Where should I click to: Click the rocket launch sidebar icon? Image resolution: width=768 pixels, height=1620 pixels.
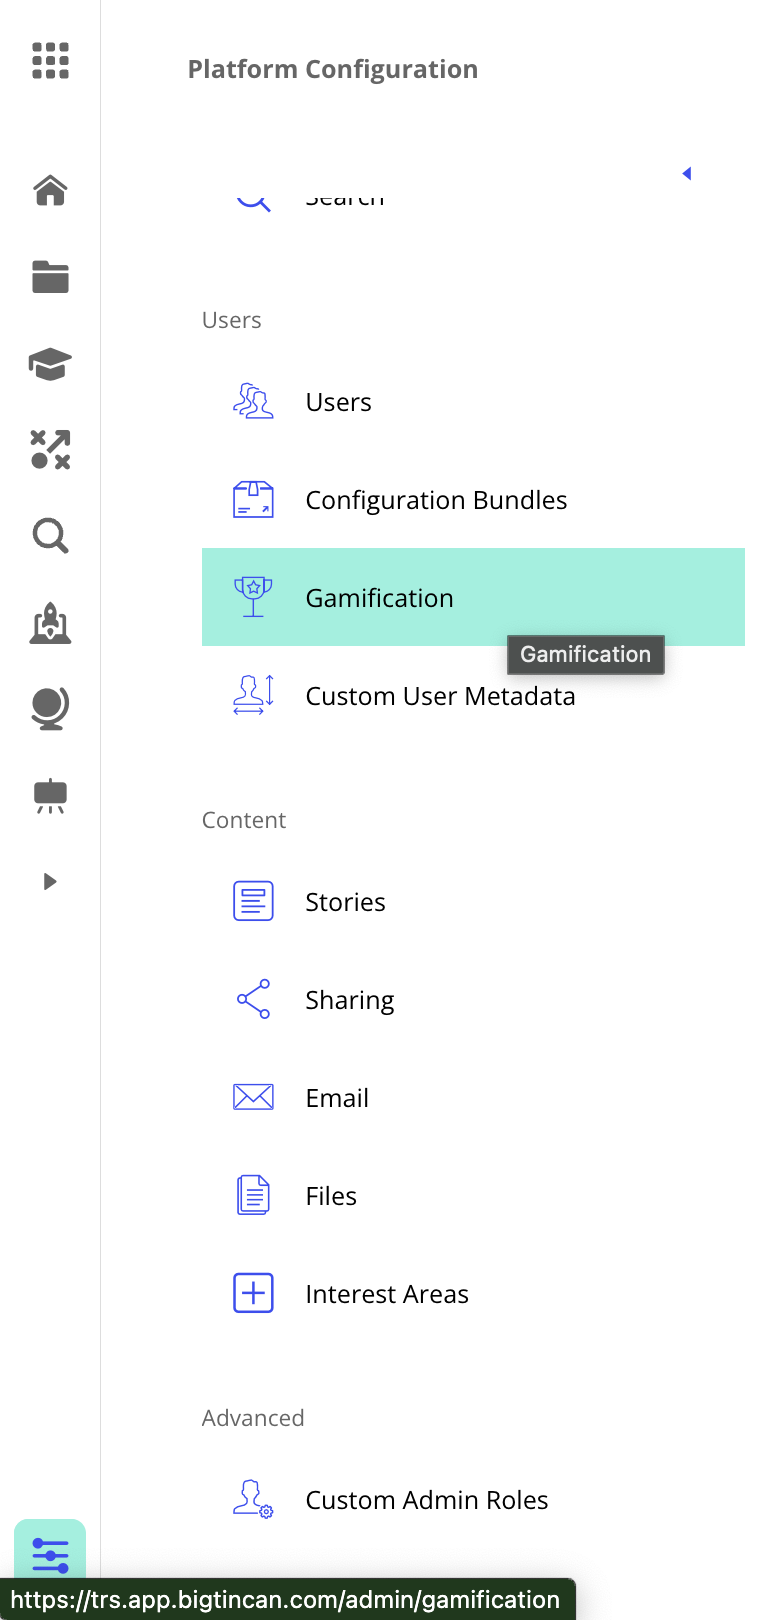tap(50, 624)
